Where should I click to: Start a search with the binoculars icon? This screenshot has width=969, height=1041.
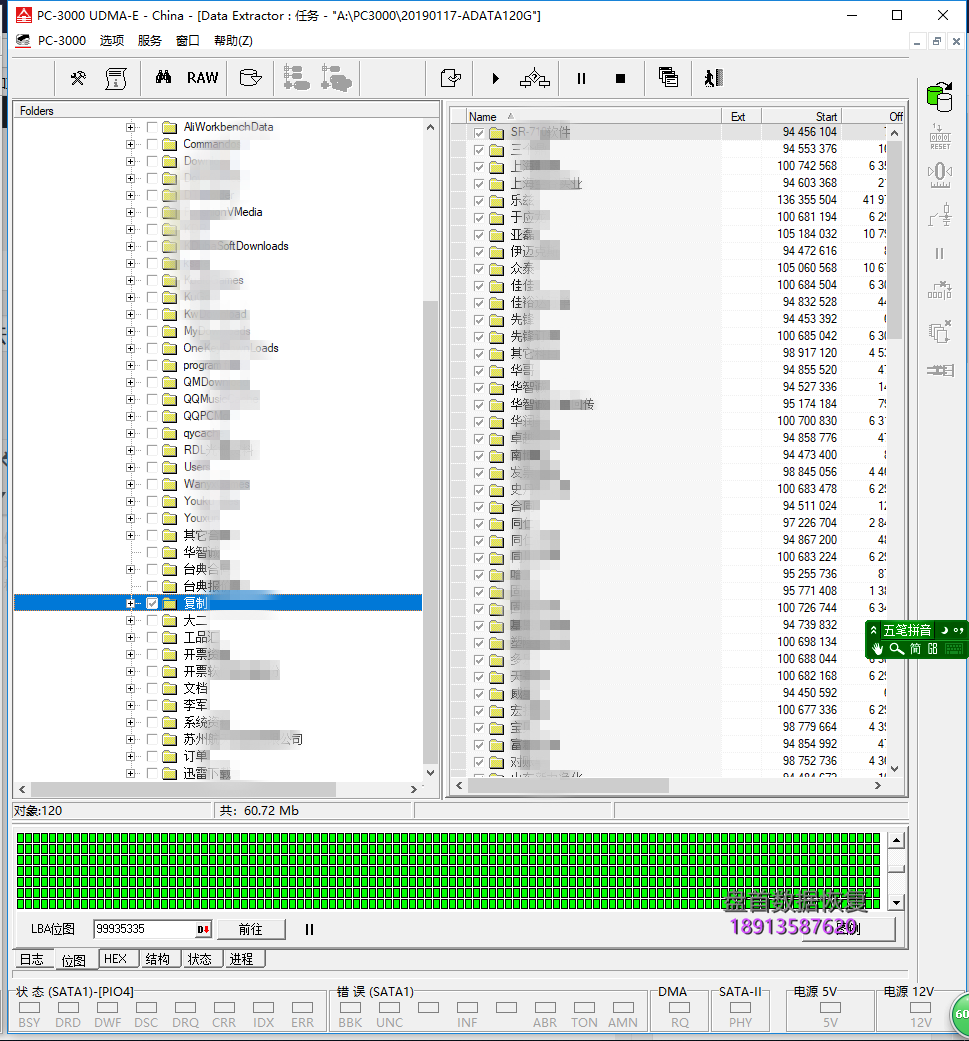click(165, 77)
